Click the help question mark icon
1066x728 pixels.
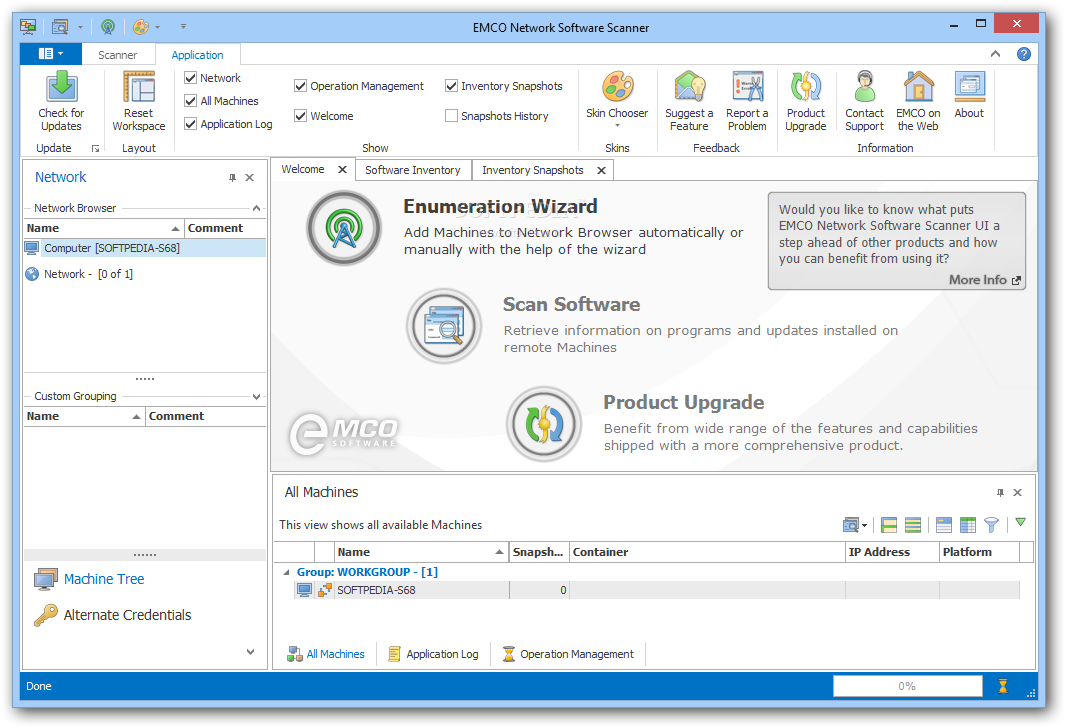(1023, 54)
